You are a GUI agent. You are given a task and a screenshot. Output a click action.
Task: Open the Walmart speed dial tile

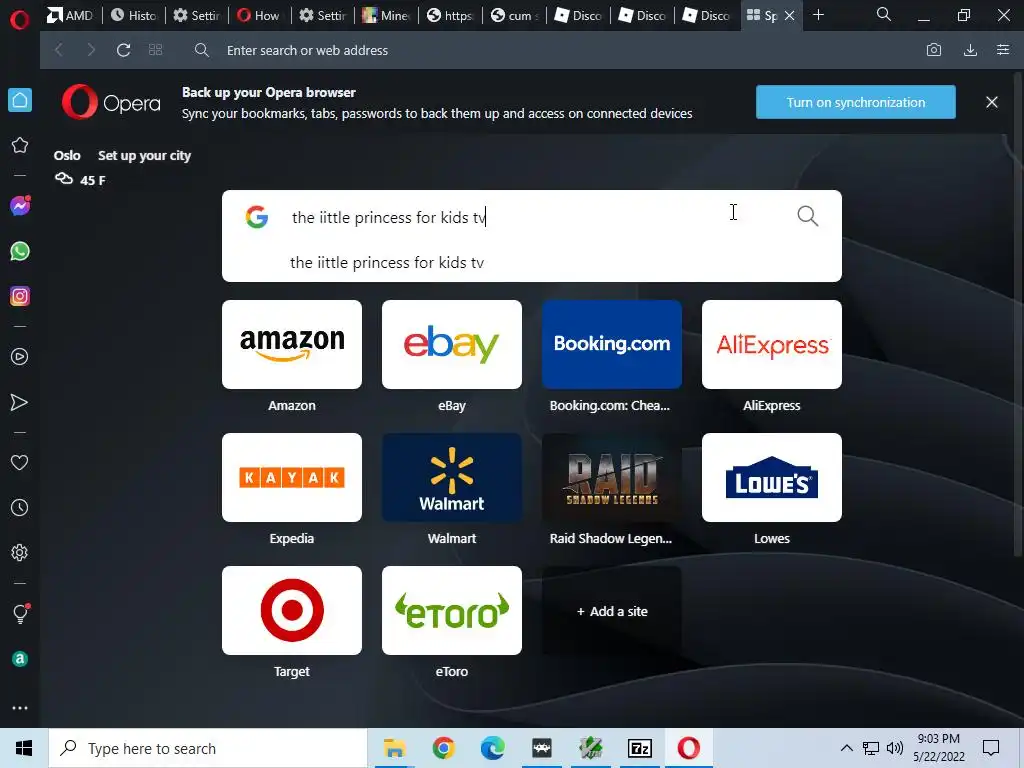pyautogui.click(x=452, y=477)
